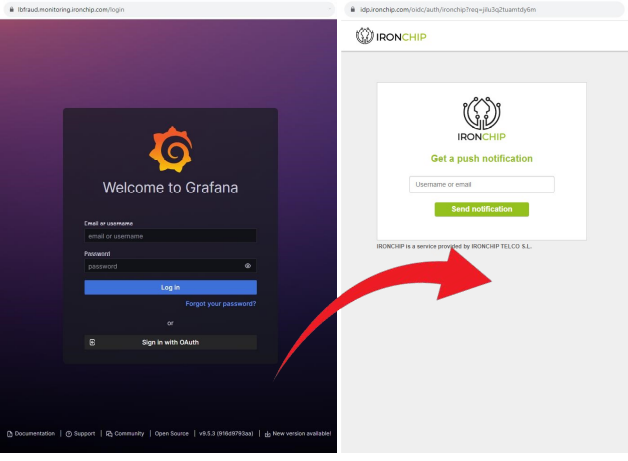The width and height of the screenshot is (628, 461).
Task: Click the lbfraud.monitoring.ironchip.com URL bar
Action: (x=169, y=10)
